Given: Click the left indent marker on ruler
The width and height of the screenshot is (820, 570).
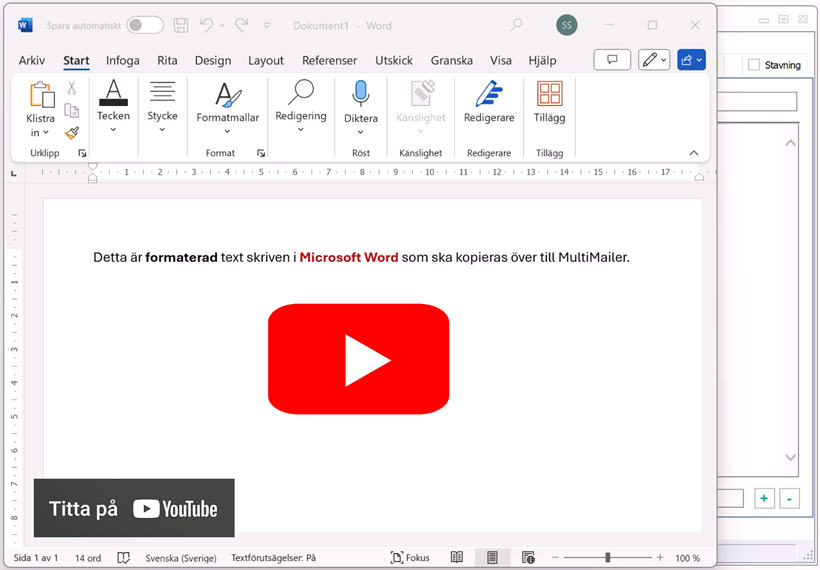Looking at the screenshot, I should (93, 178).
